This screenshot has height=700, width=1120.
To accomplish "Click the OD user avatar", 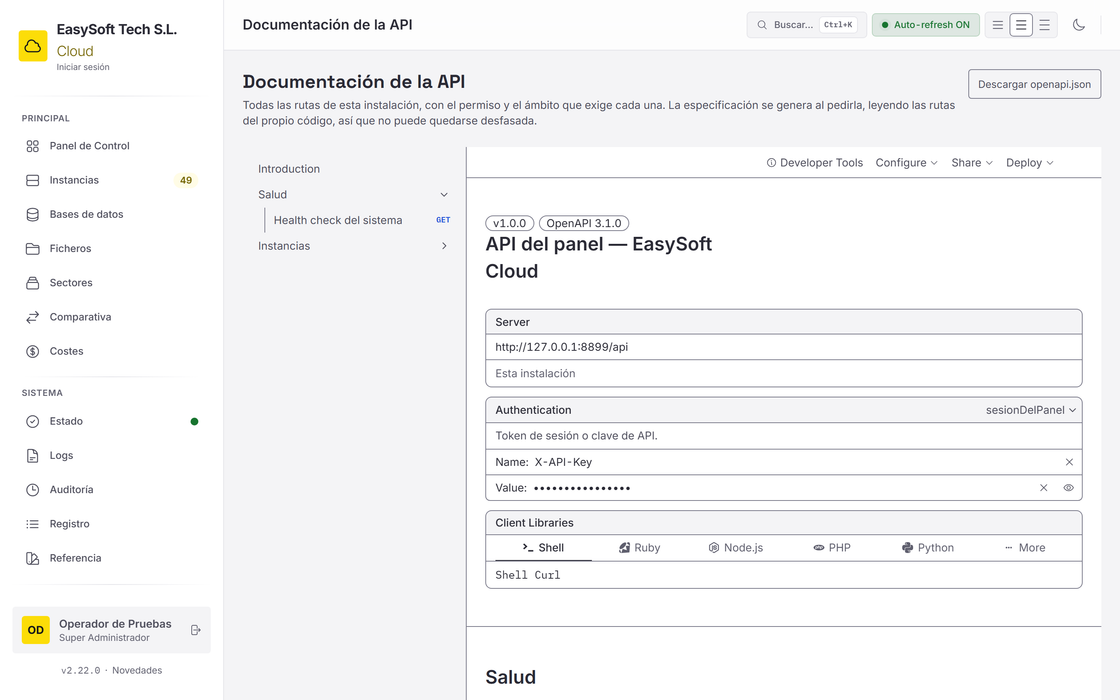I will pos(36,630).
